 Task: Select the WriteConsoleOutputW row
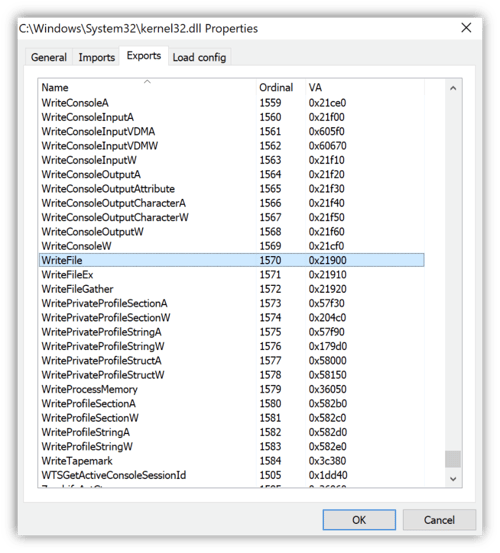pos(231,232)
